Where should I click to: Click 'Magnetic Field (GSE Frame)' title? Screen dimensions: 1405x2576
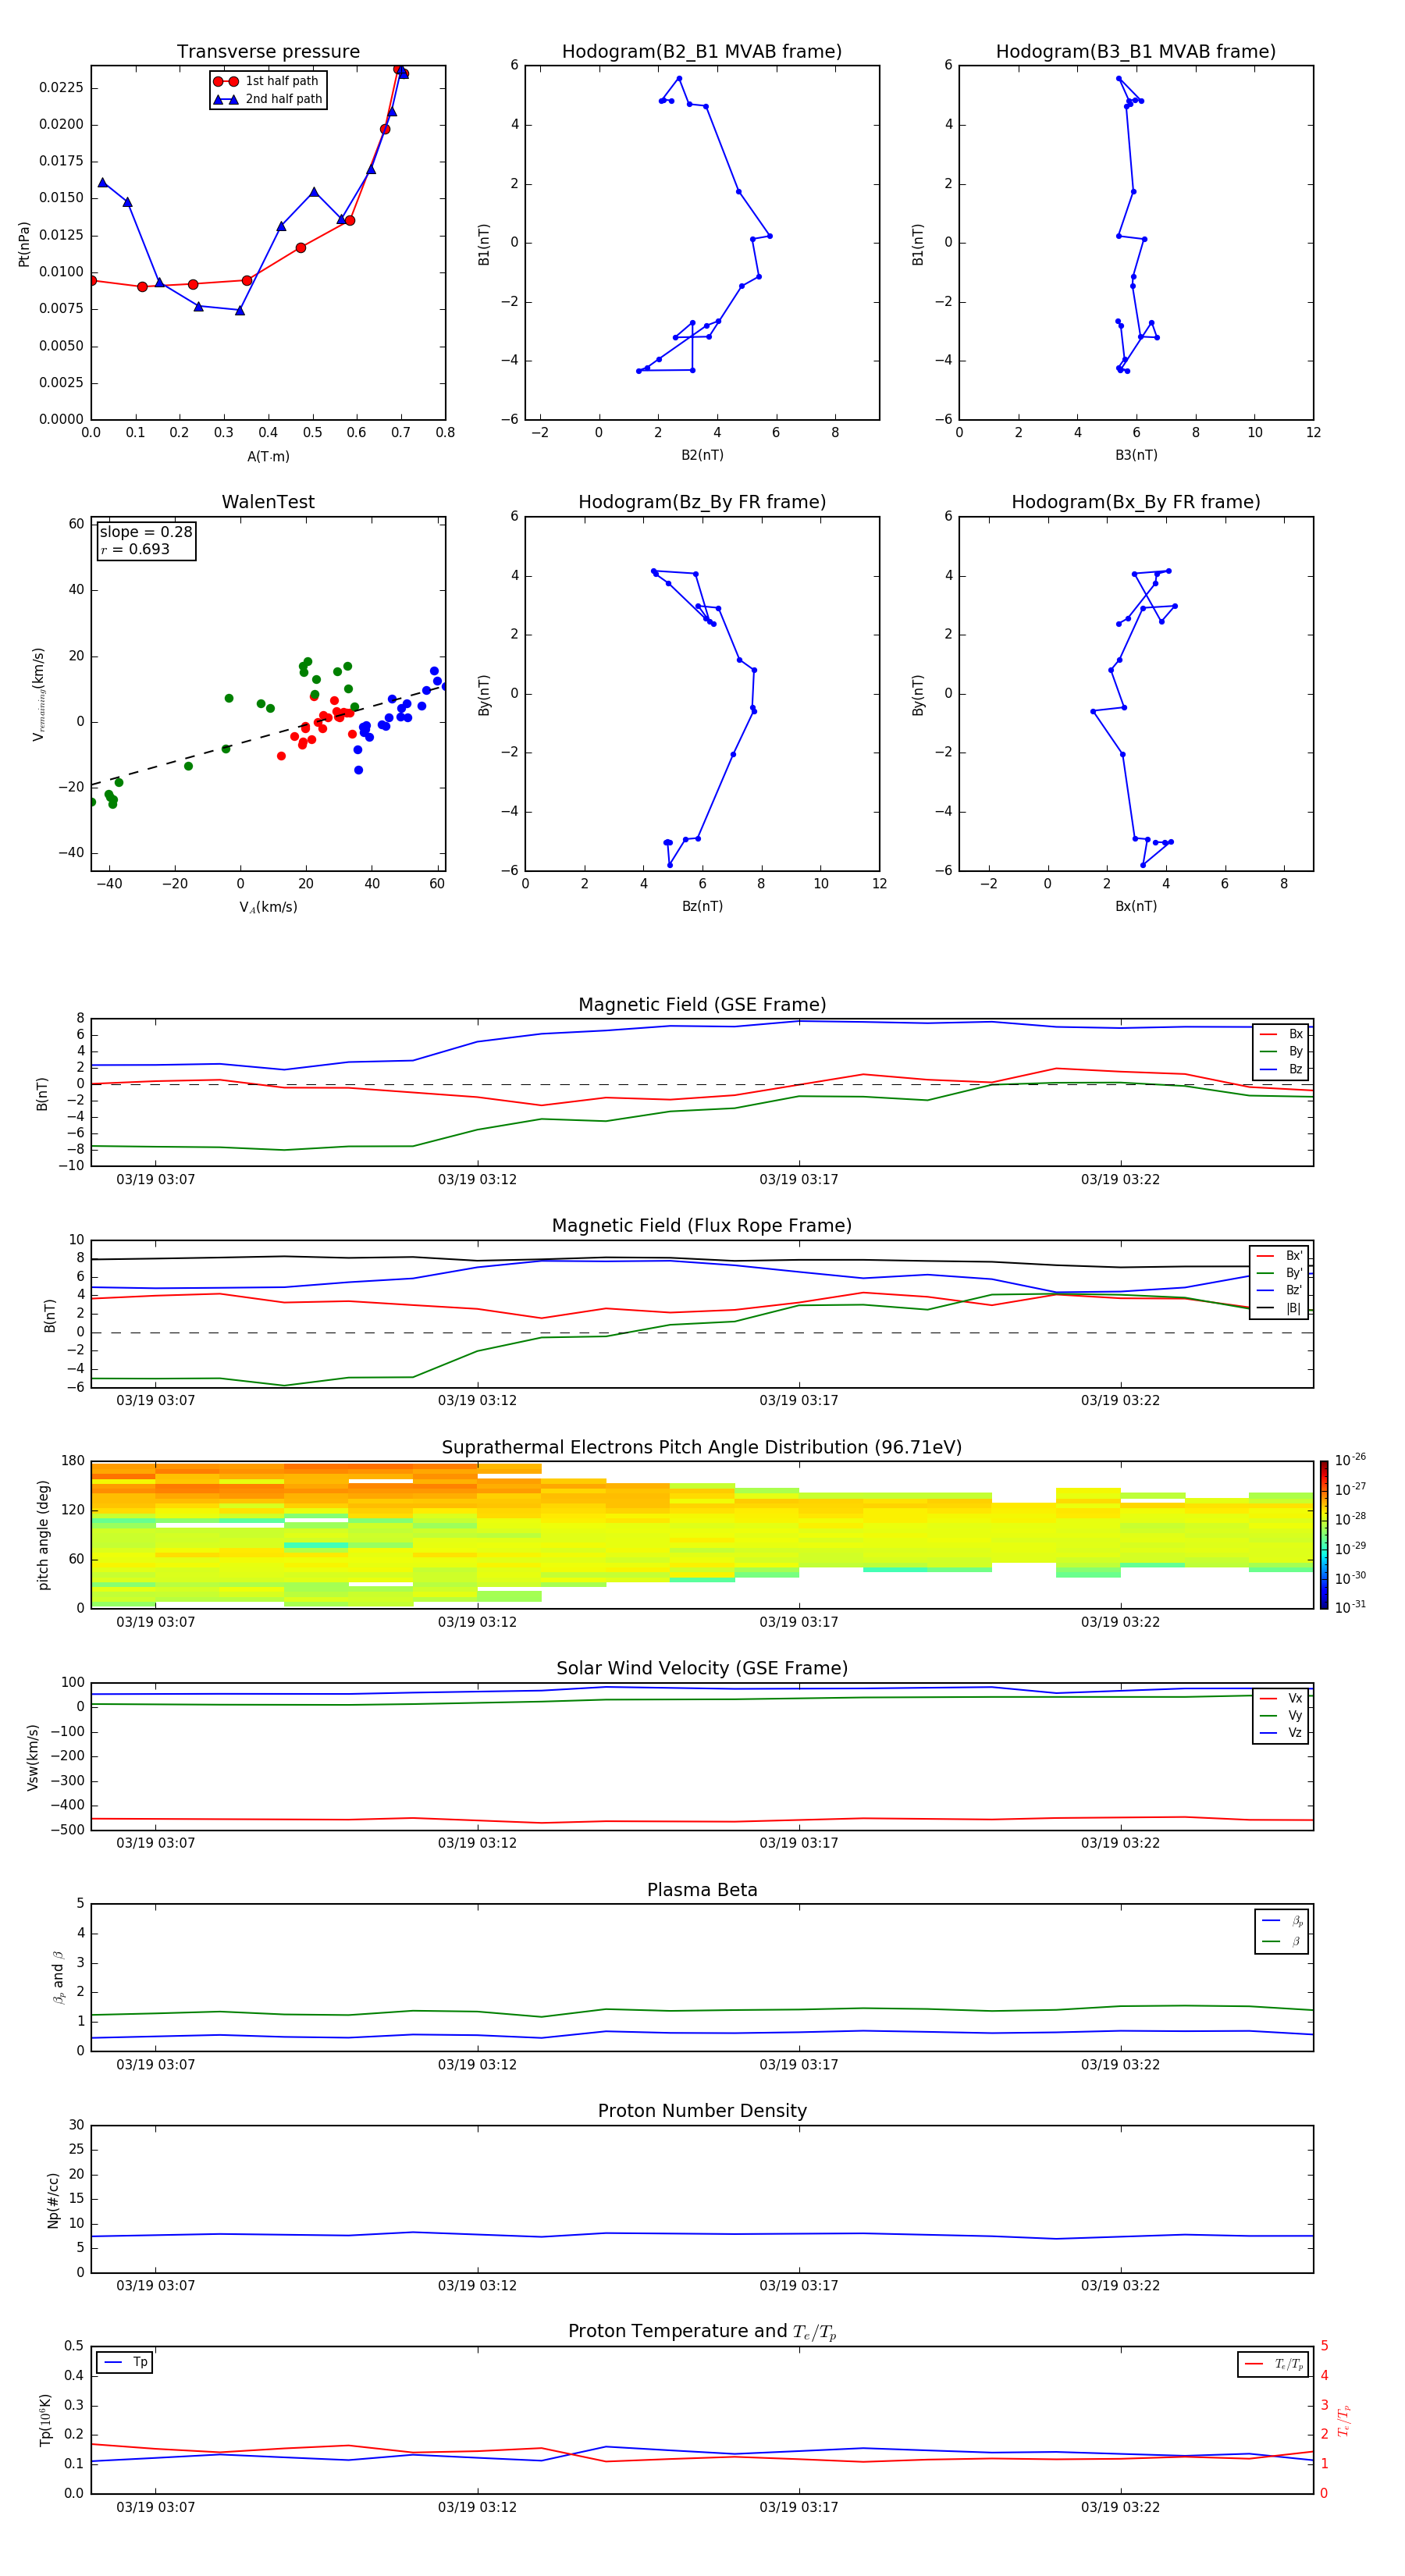tap(702, 1005)
